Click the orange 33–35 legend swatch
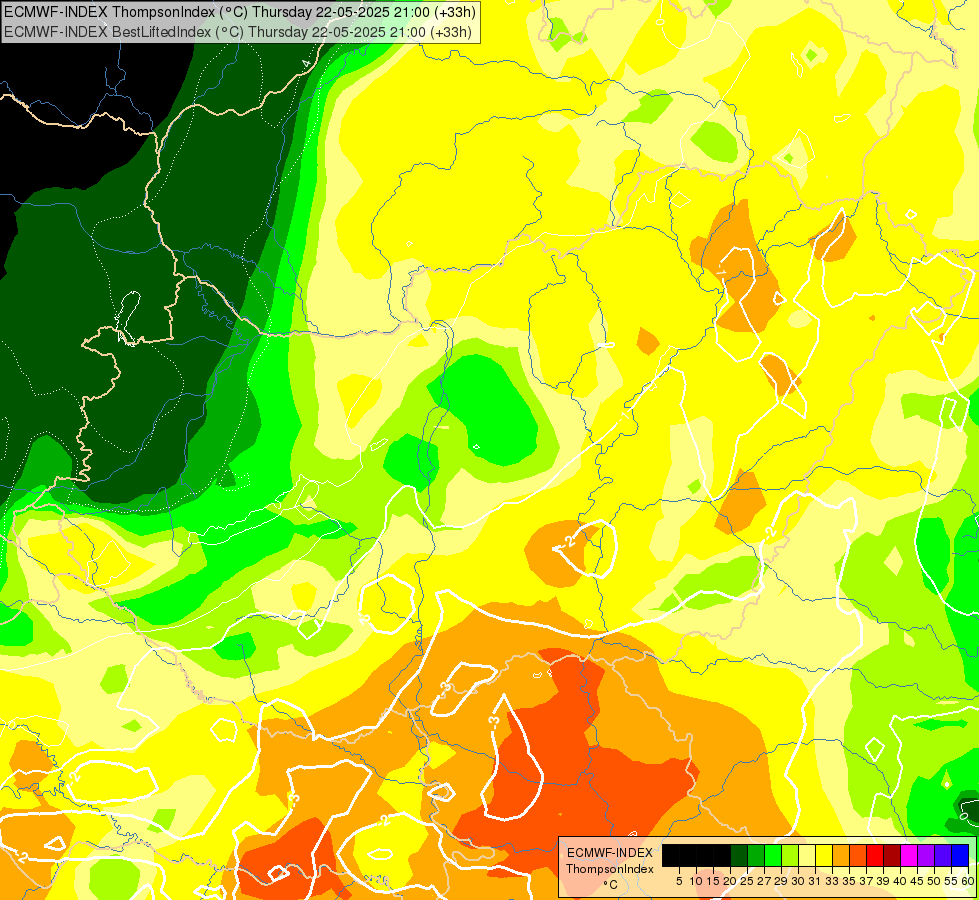The width and height of the screenshot is (979, 900). [x=841, y=856]
